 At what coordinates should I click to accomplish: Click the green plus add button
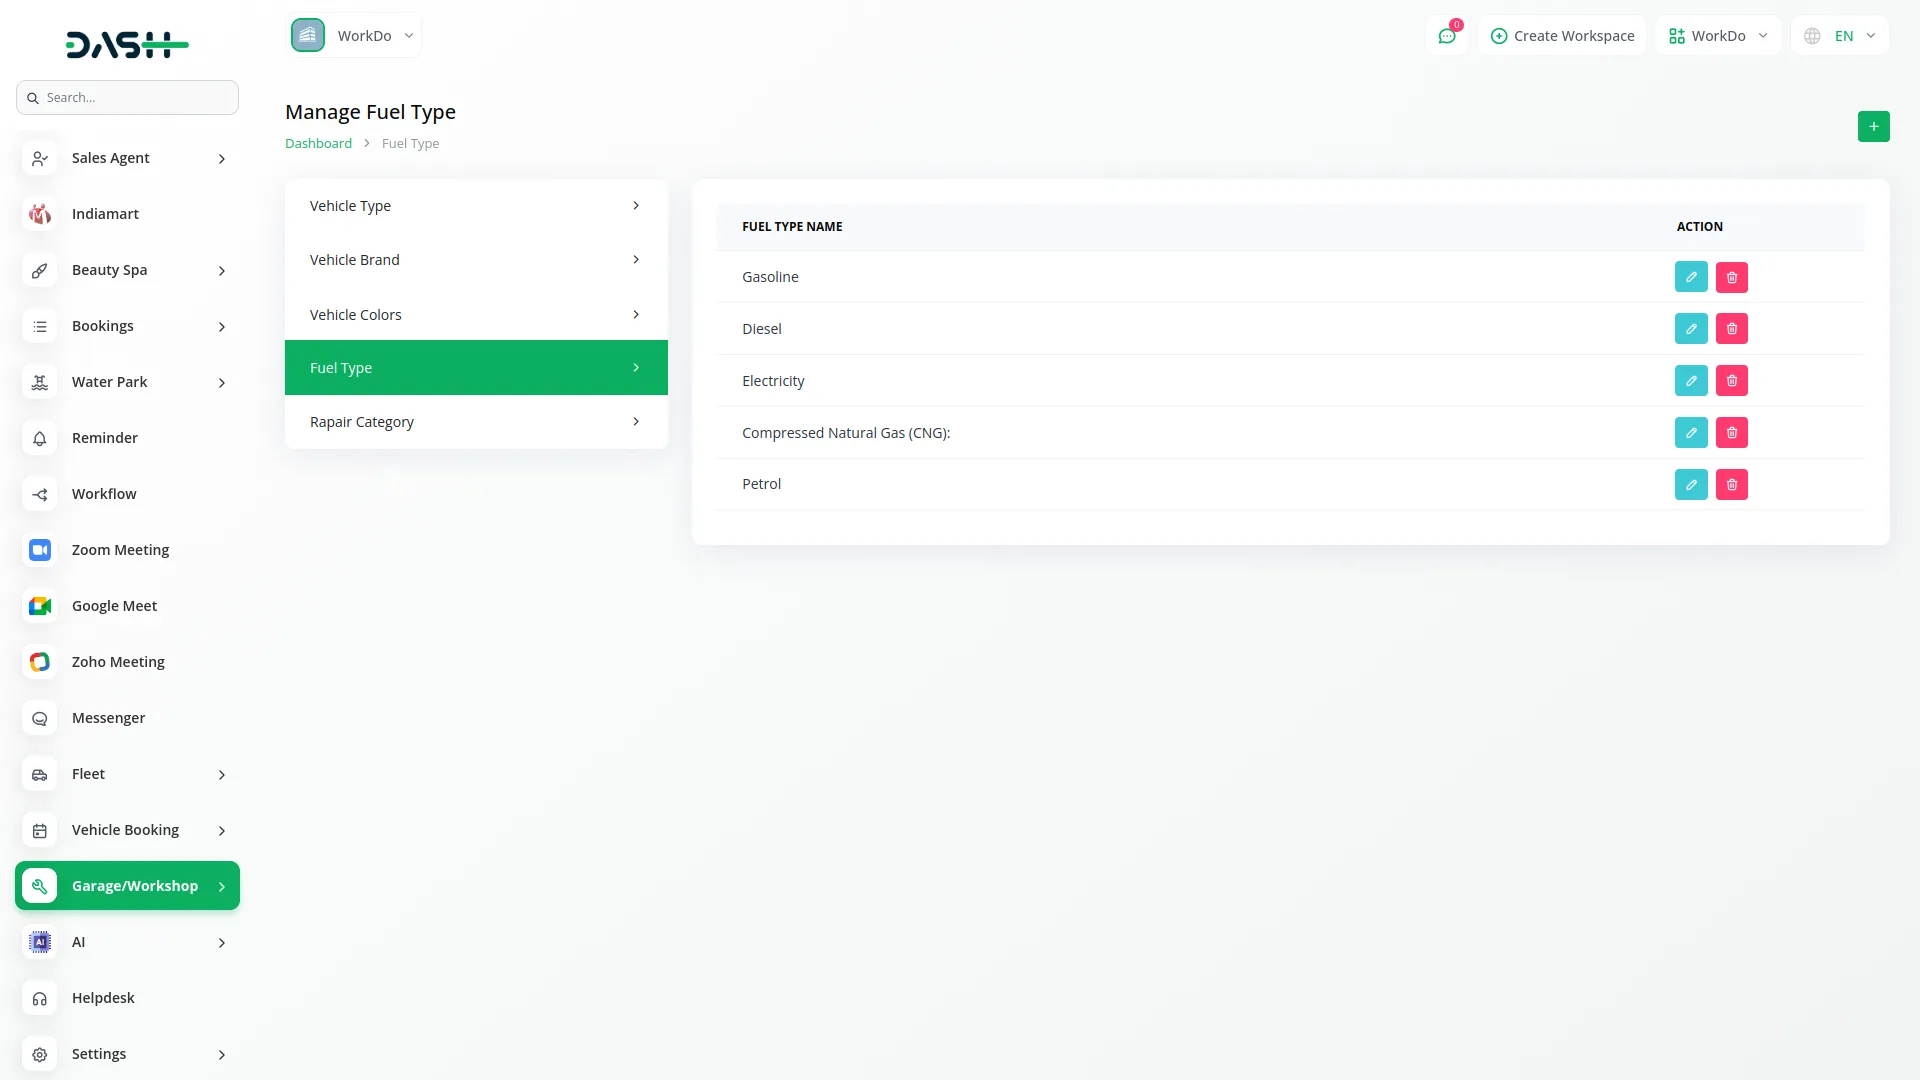pyautogui.click(x=1873, y=126)
